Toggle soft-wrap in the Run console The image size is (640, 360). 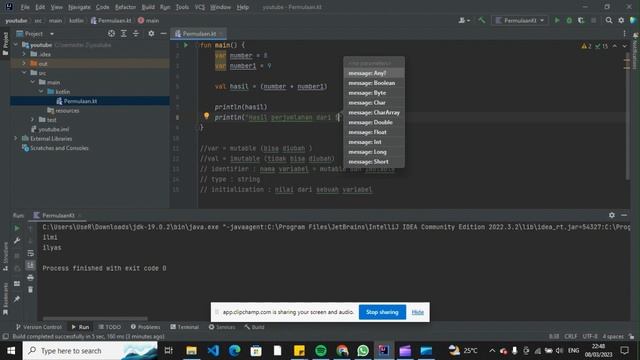[x=31, y=253]
